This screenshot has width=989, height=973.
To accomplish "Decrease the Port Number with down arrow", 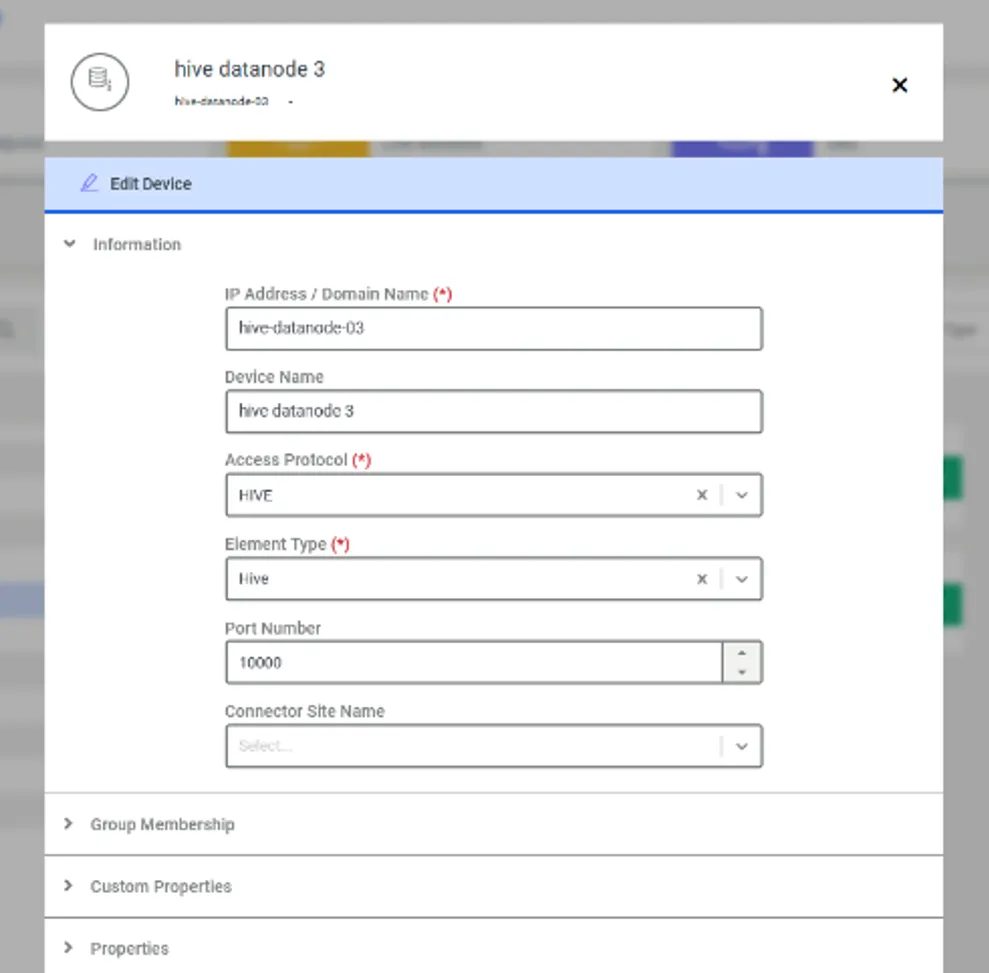I will (x=742, y=672).
